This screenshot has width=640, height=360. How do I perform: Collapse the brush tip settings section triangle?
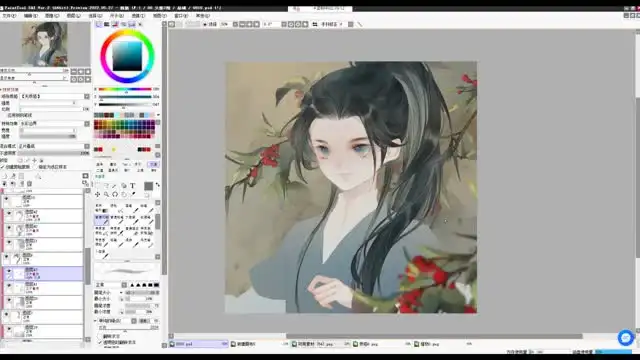(96, 321)
